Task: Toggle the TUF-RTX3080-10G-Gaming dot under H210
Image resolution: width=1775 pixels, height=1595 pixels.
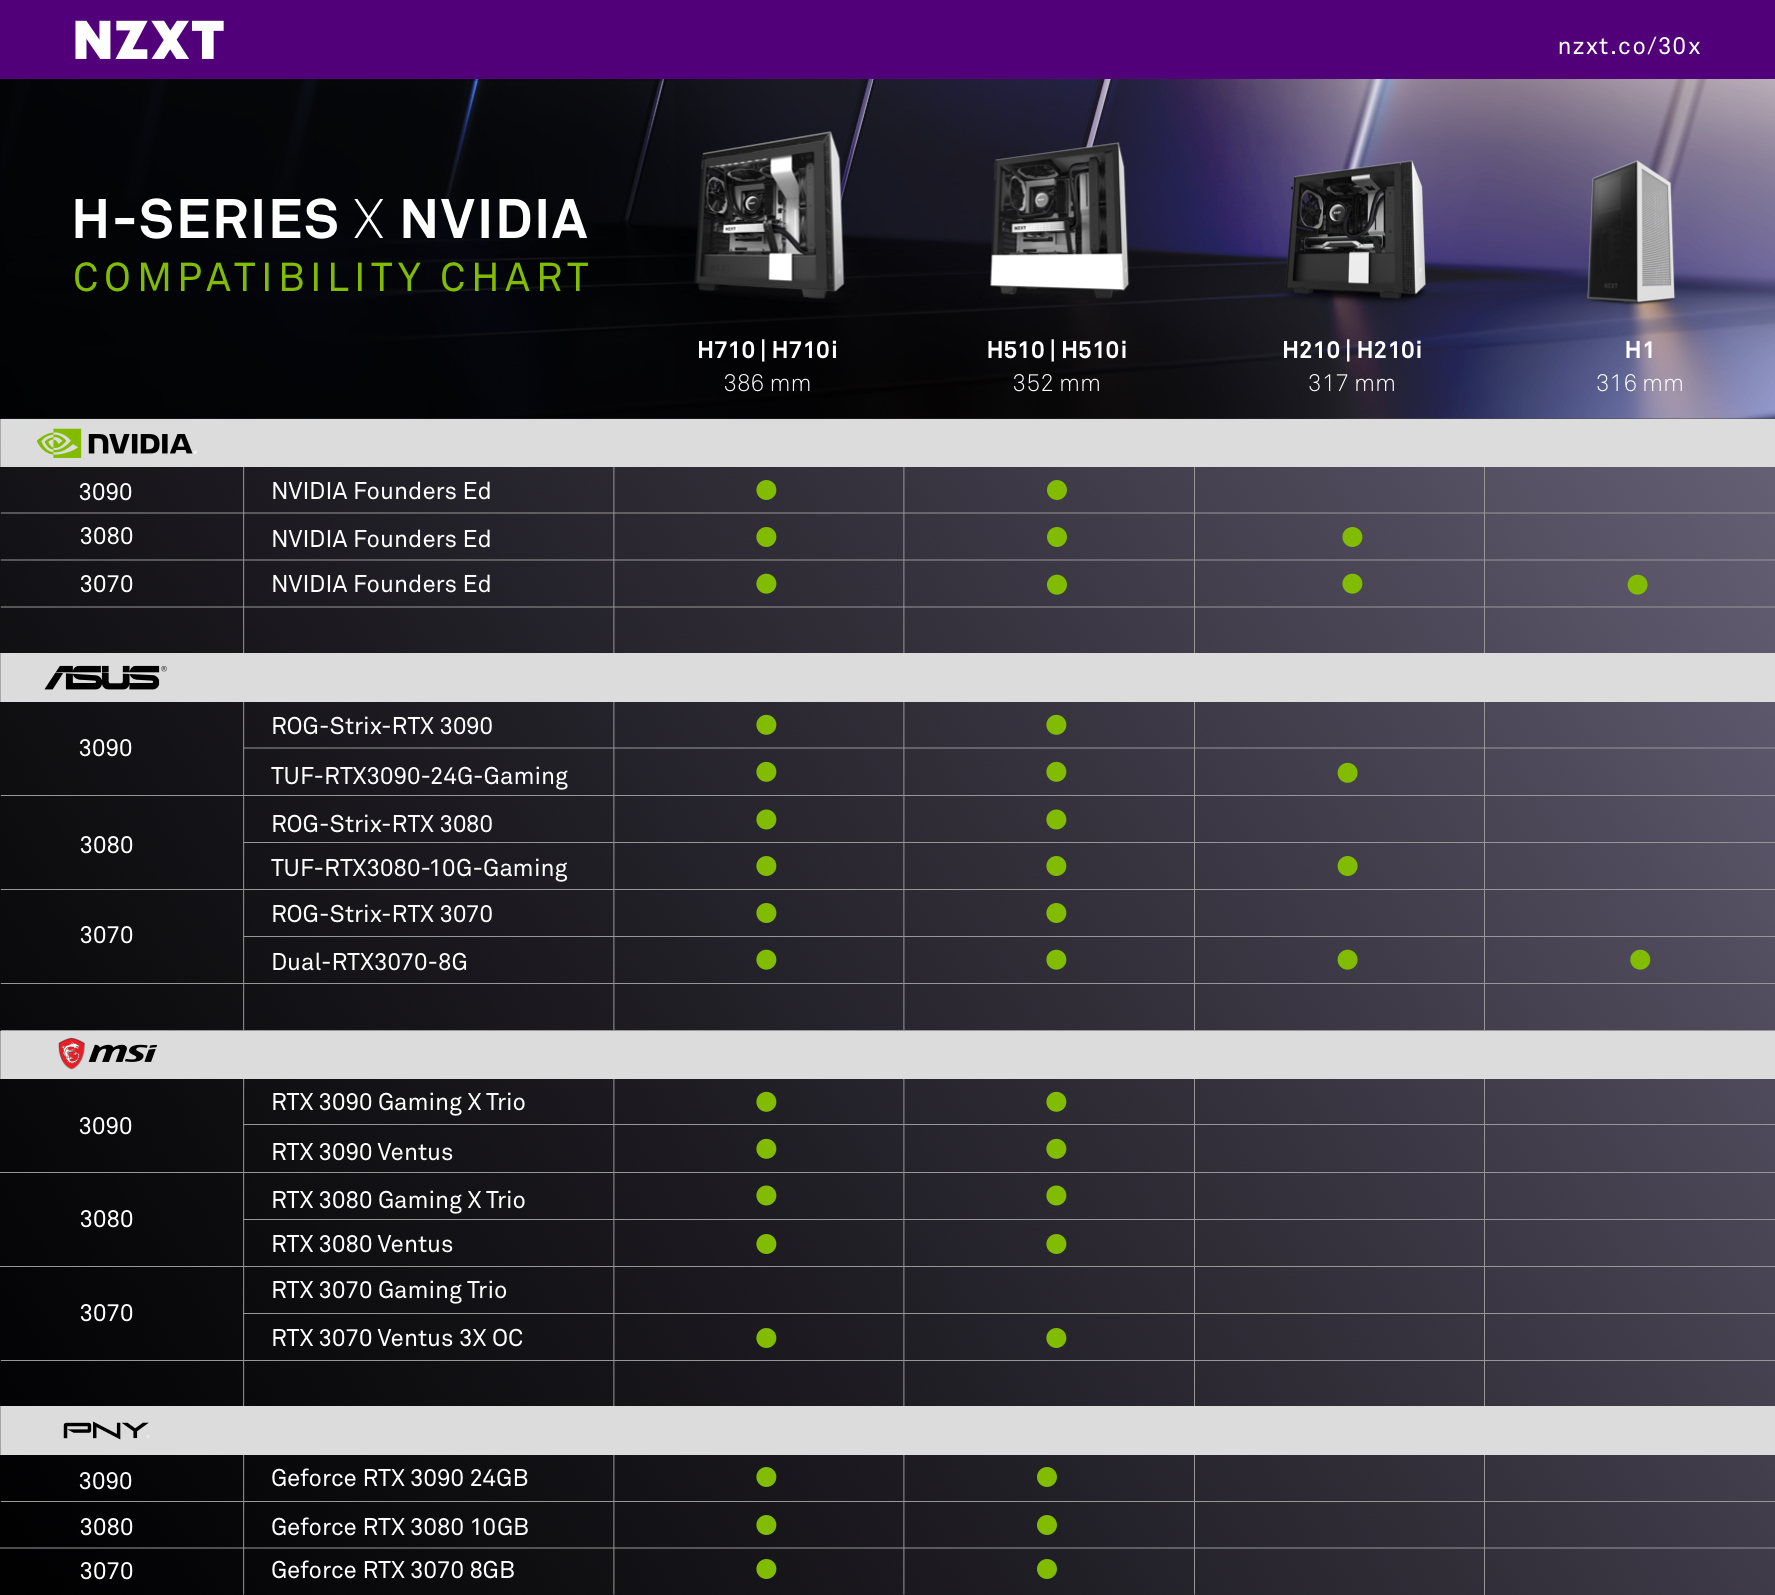Action: coord(1347,866)
